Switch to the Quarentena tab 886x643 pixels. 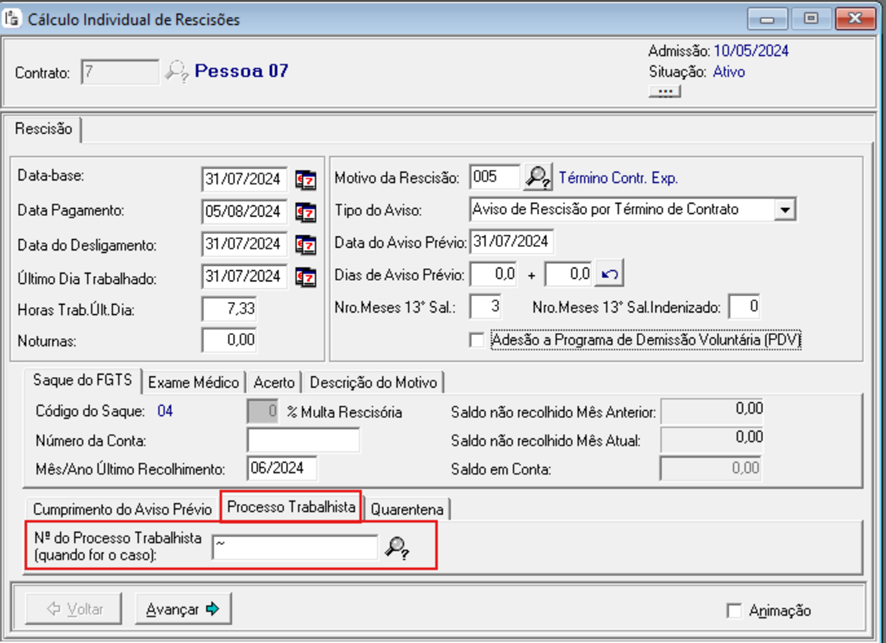coord(407,509)
